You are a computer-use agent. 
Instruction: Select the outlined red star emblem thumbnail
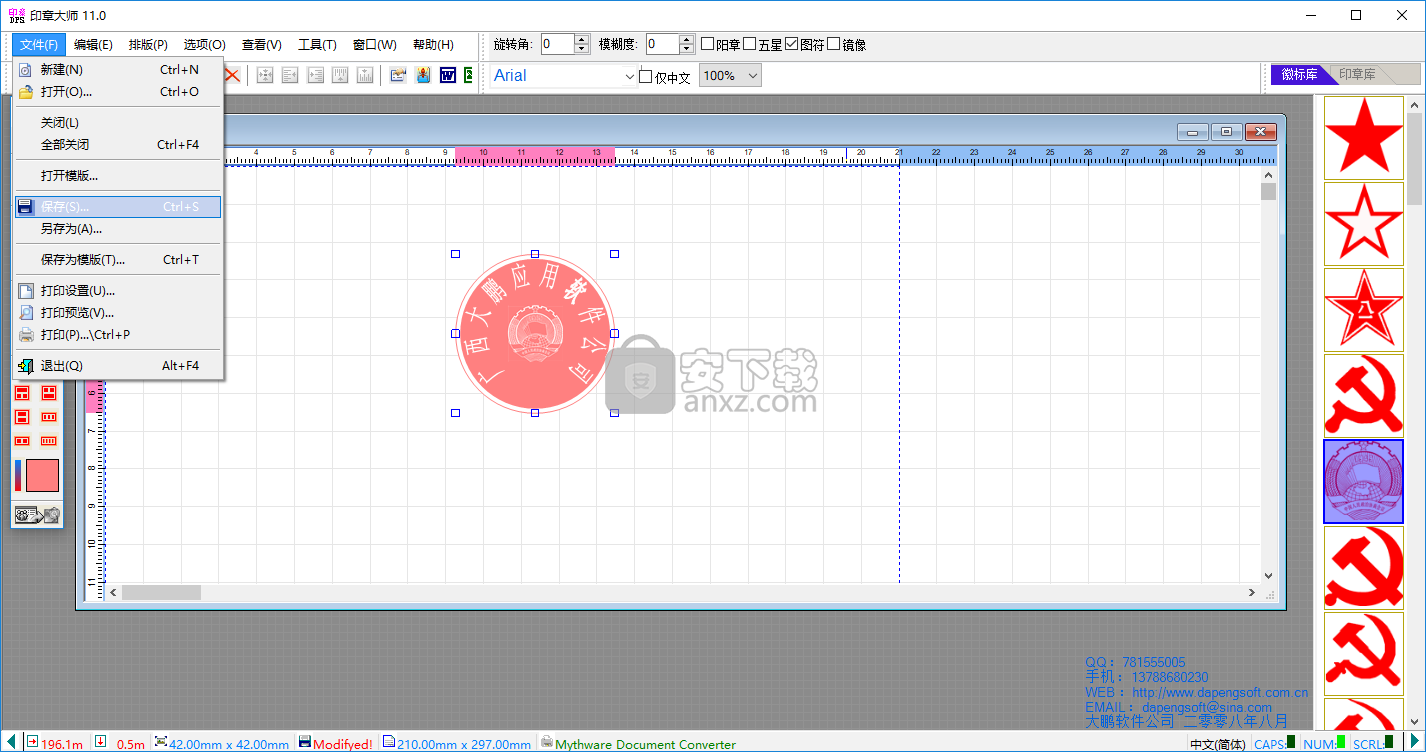(x=1363, y=223)
